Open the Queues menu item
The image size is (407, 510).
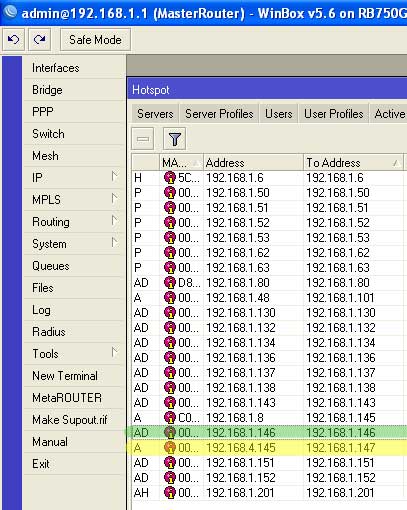coord(73,266)
